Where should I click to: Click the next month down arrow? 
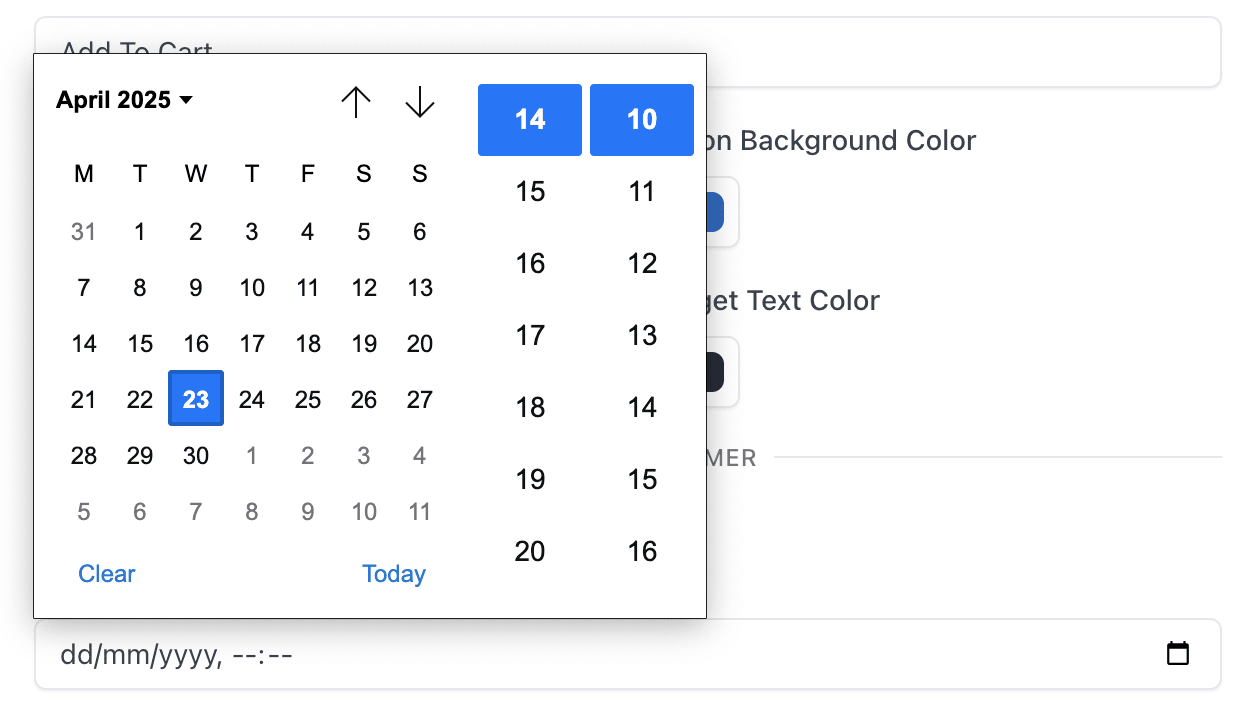[420, 102]
